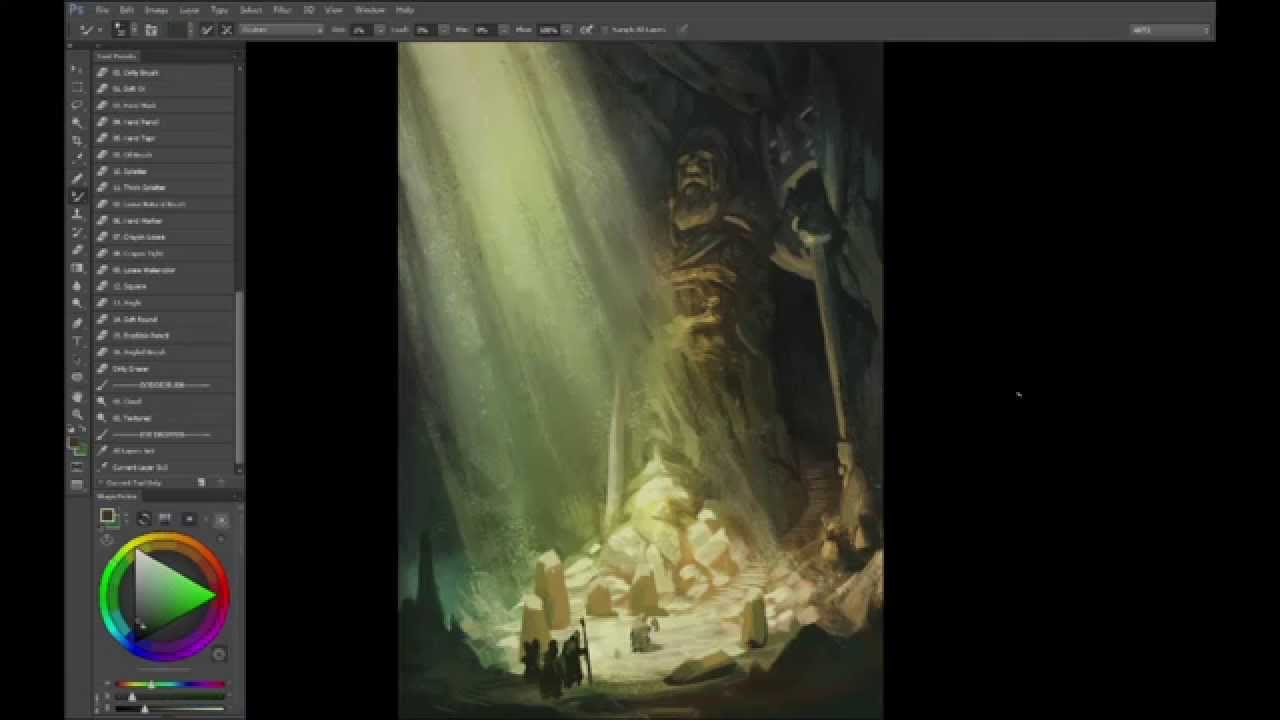This screenshot has width=1280, height=720.
Task: Select the Soft Oil preset
Action: click(x=165, y=89)
